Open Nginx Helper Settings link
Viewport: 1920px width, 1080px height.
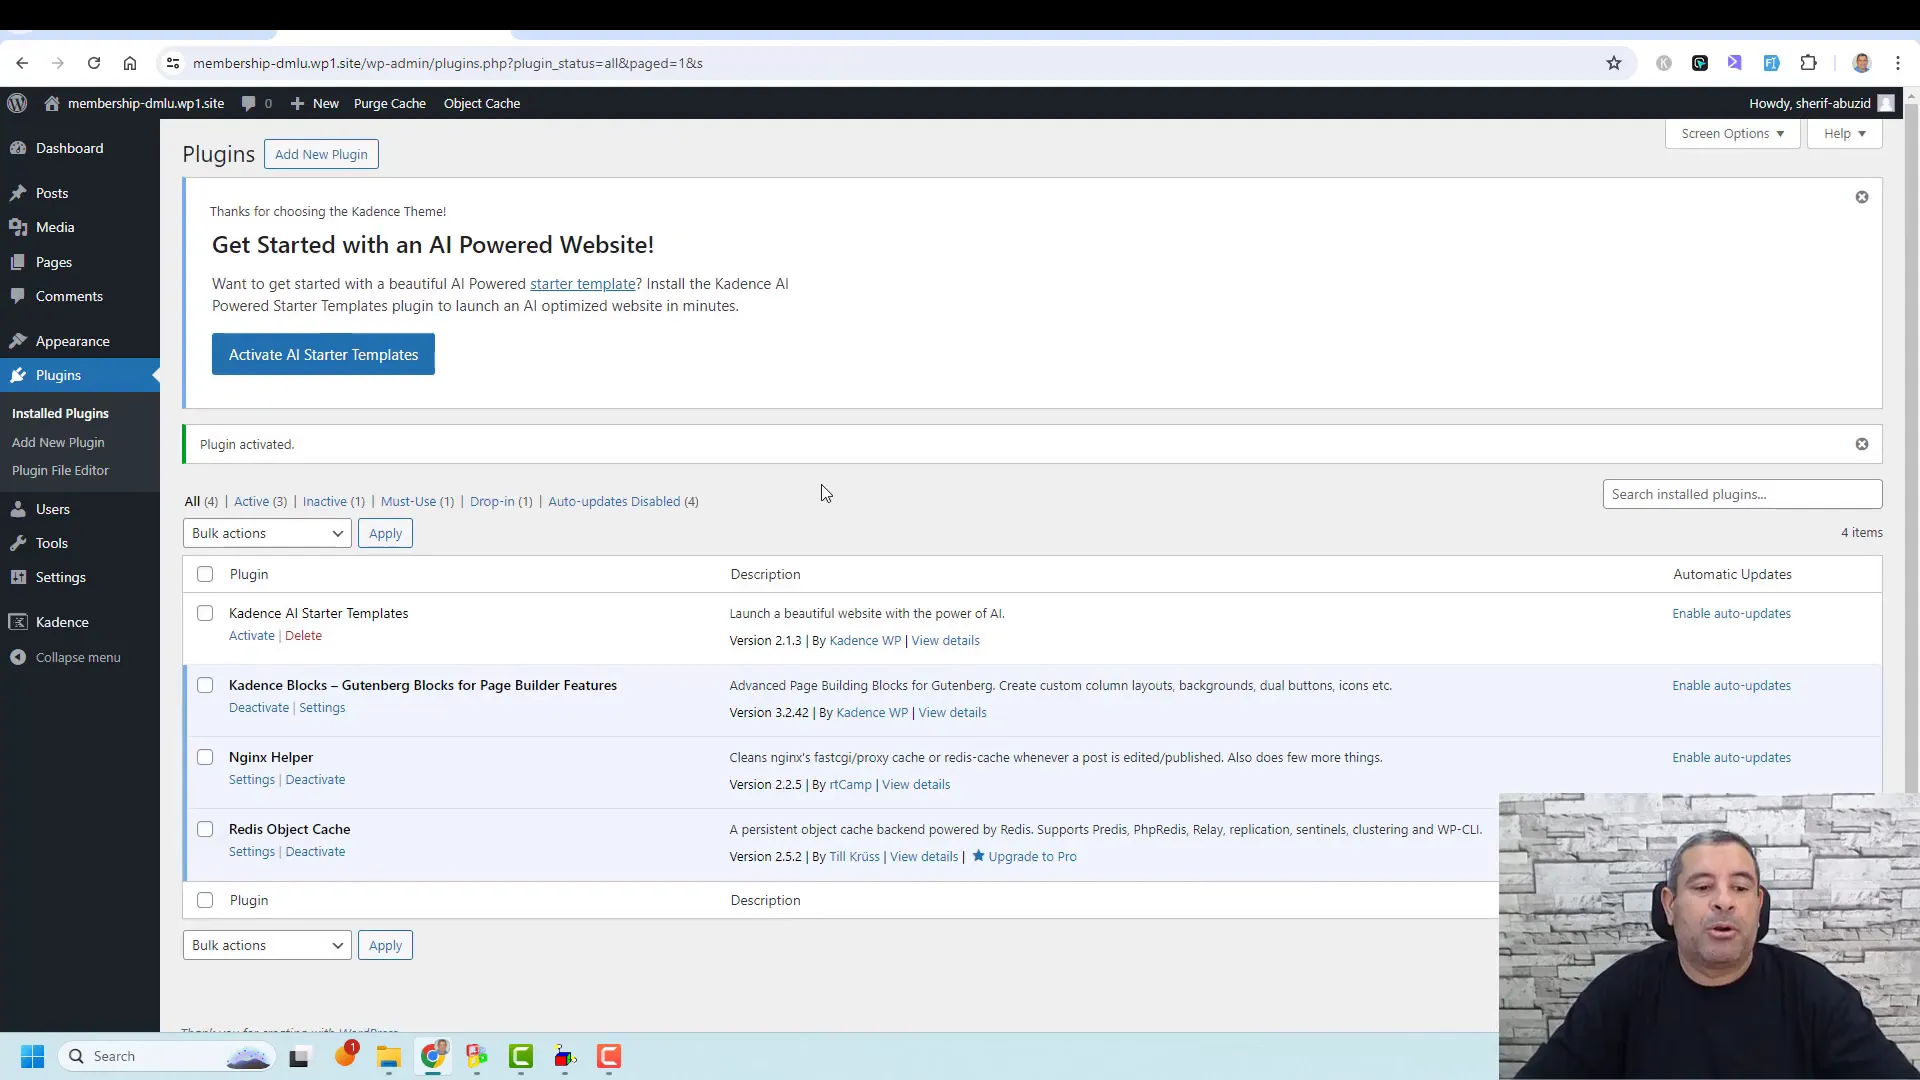tap(251, 780)
